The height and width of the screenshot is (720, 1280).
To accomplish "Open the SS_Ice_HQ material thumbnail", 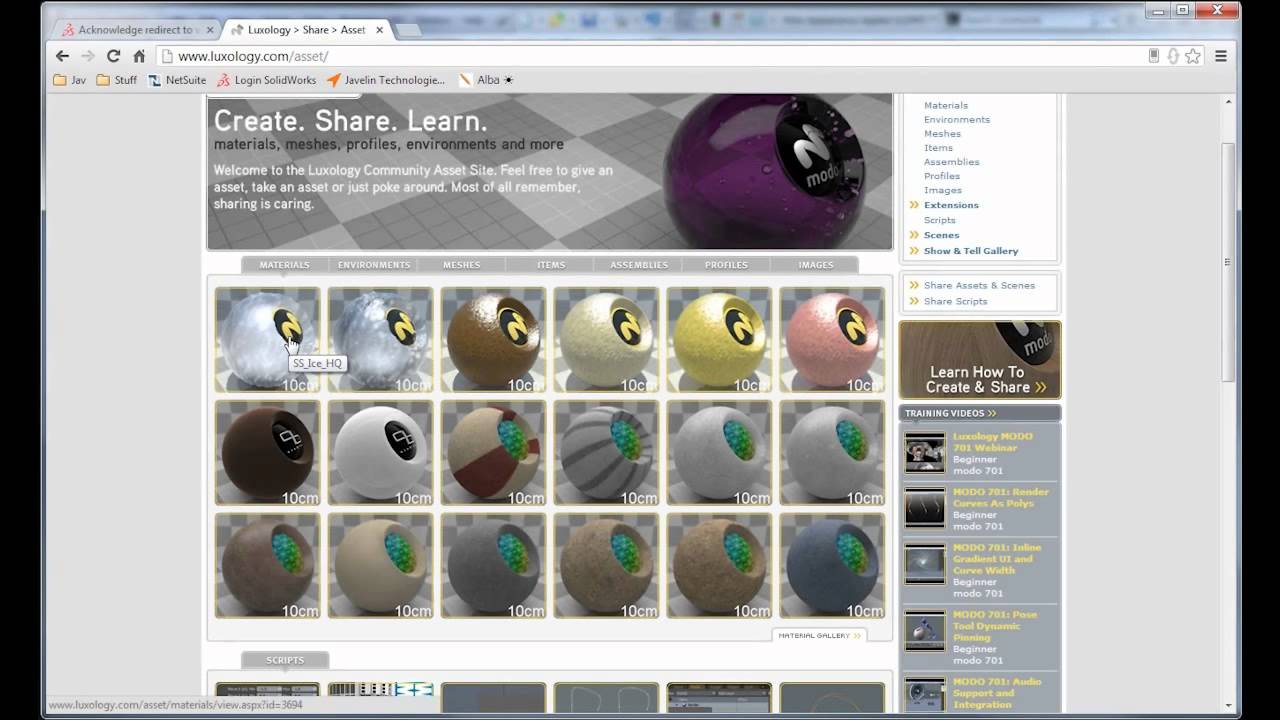I will tap(267, 339).
